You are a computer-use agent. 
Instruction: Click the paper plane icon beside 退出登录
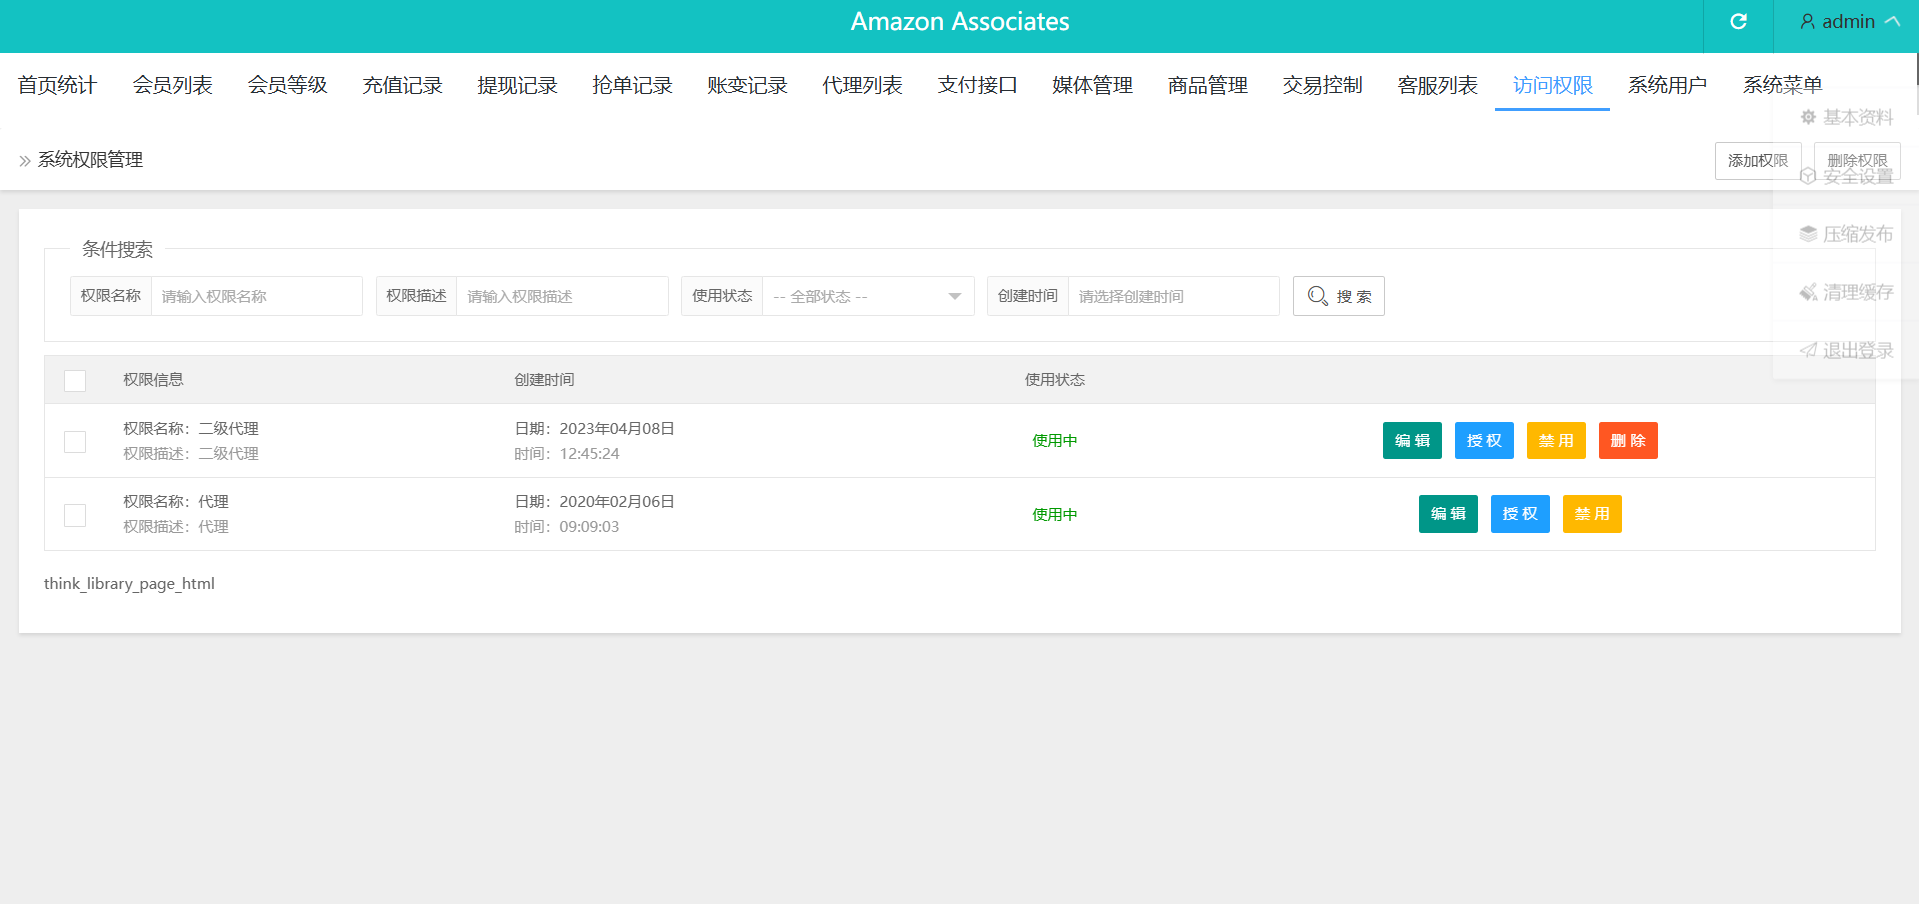(1808, 350)
